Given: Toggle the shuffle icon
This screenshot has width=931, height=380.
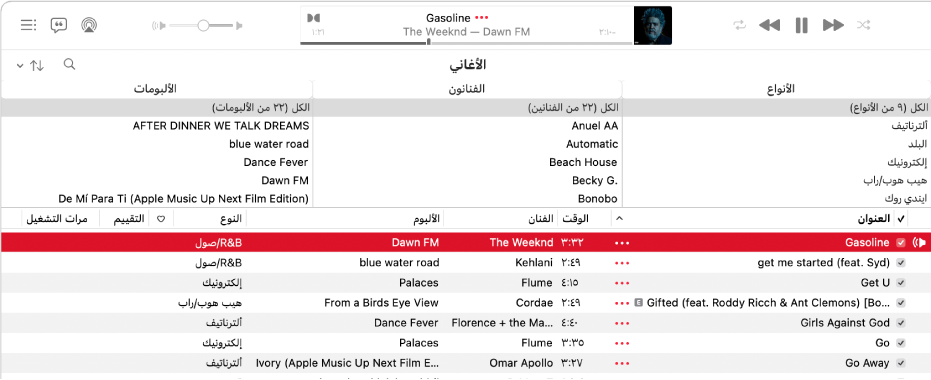Looking at the screenshot, I should coord(863,25).
